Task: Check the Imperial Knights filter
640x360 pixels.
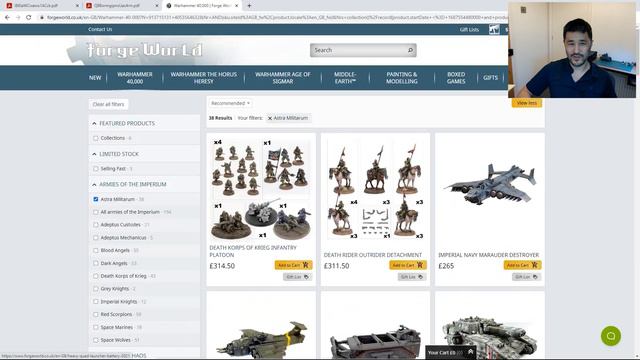Action: pos(96,302)
